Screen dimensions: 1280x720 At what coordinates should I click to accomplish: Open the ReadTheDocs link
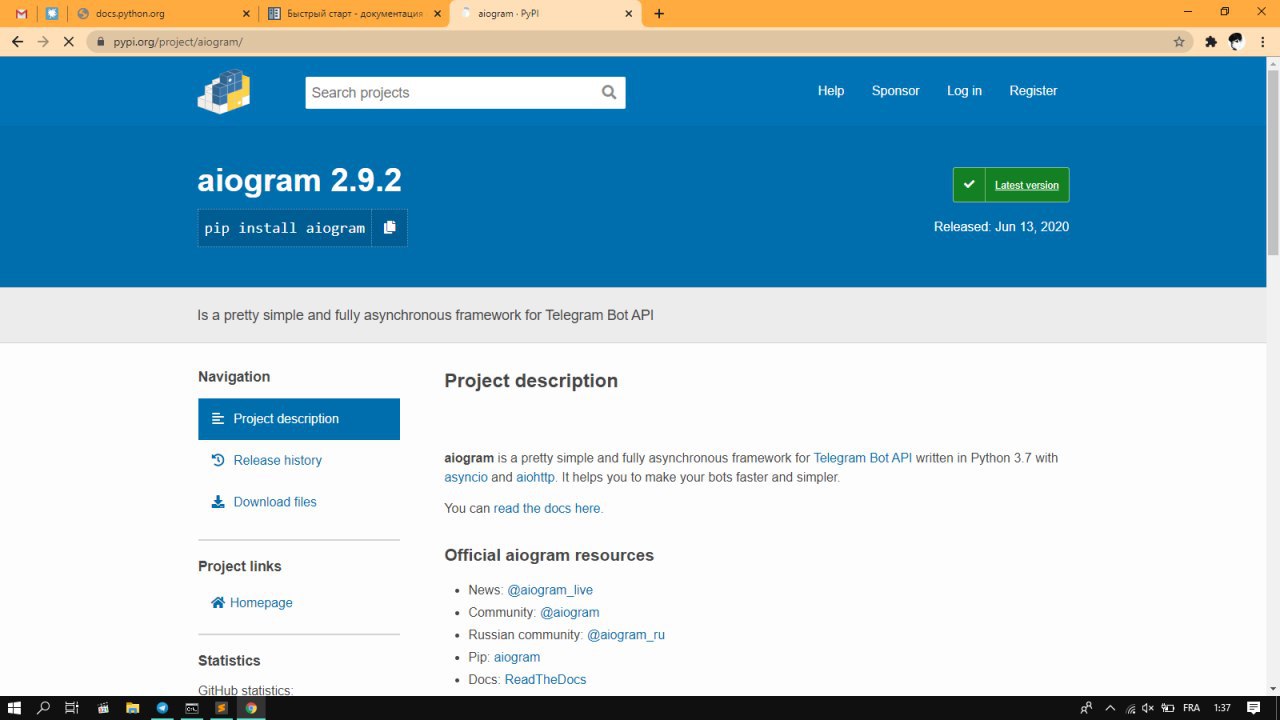coord(545,680)
